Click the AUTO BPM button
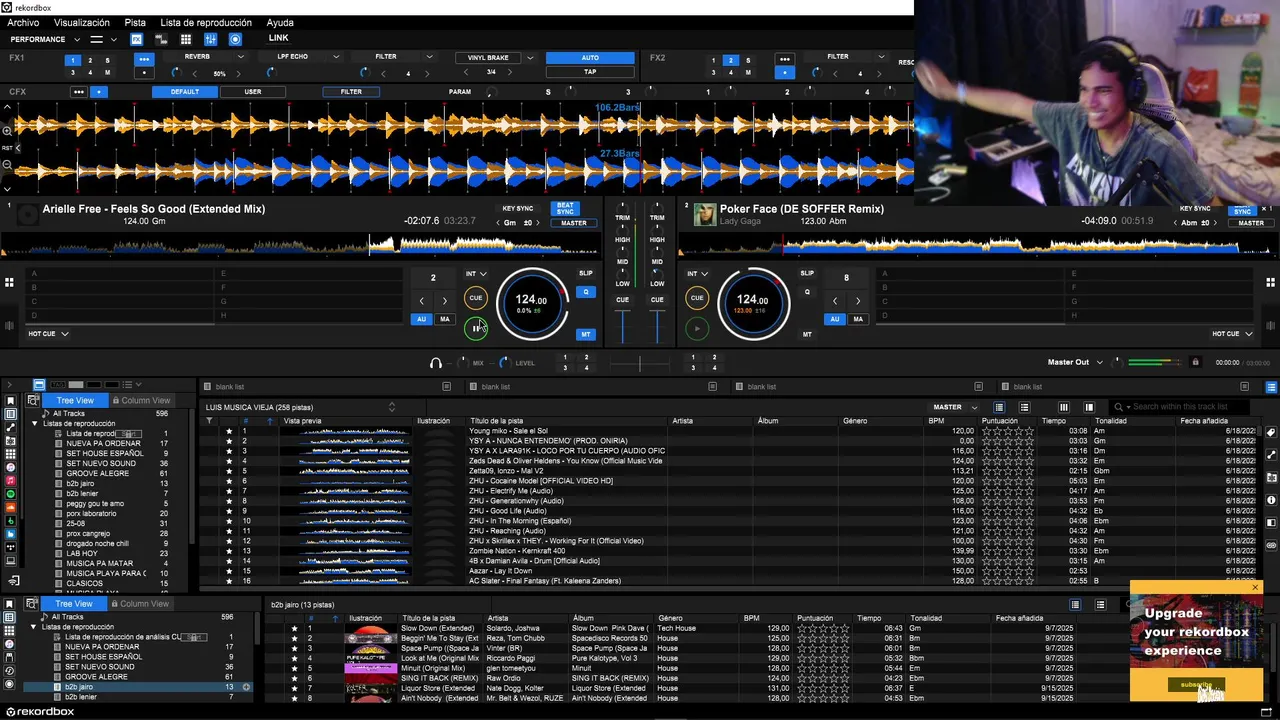 click(x=590, y=58)
